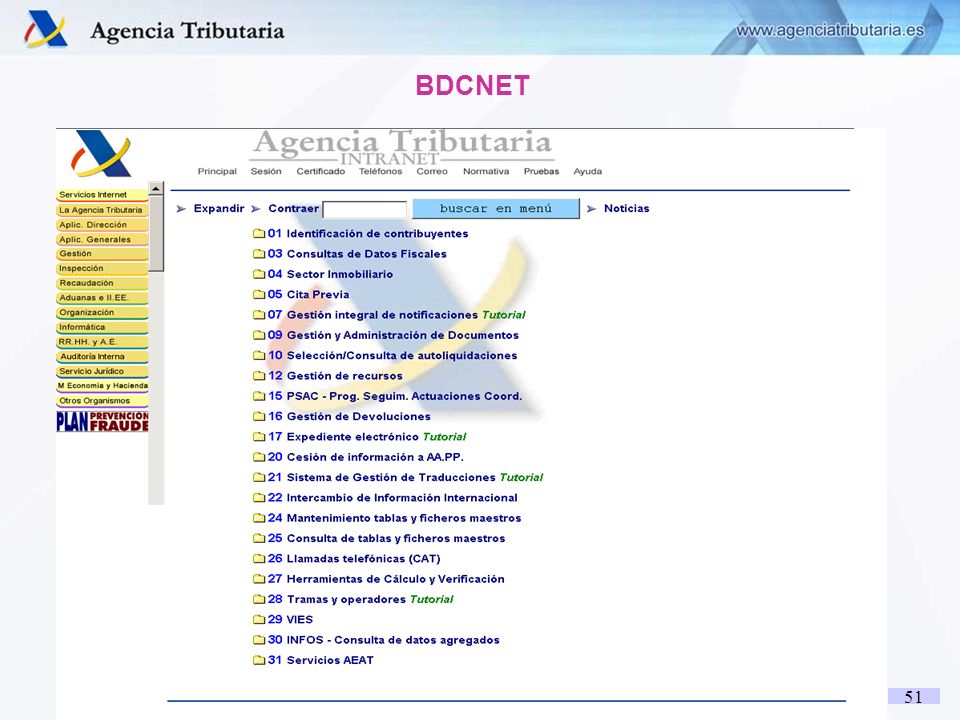Click folder icon for 09 Gestión y Administración de Documentos
The image size is (960, 720).
point(259,335)
